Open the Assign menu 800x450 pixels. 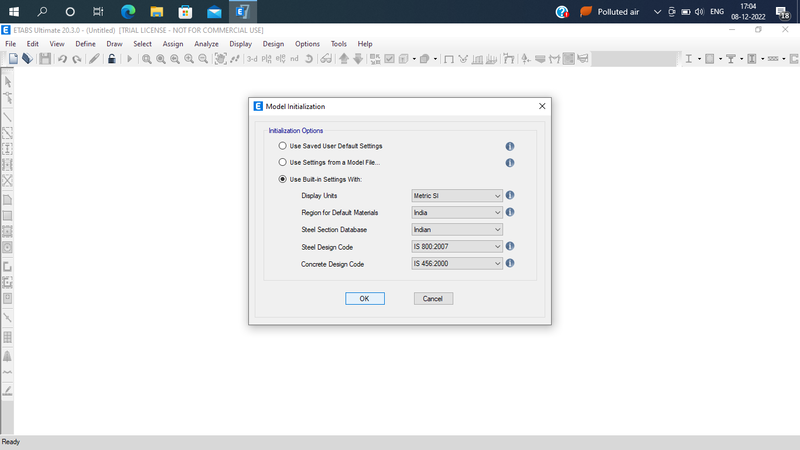point(173,44)
